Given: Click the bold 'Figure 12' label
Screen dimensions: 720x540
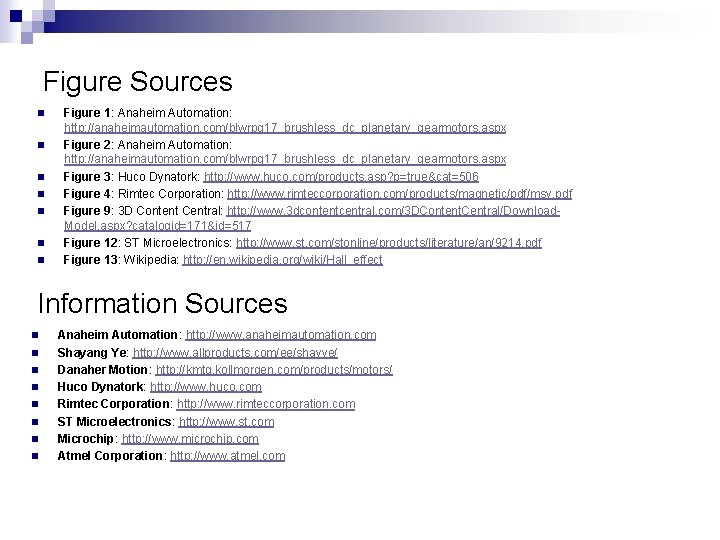Looking at the screenshot, I should pos(90,242).
